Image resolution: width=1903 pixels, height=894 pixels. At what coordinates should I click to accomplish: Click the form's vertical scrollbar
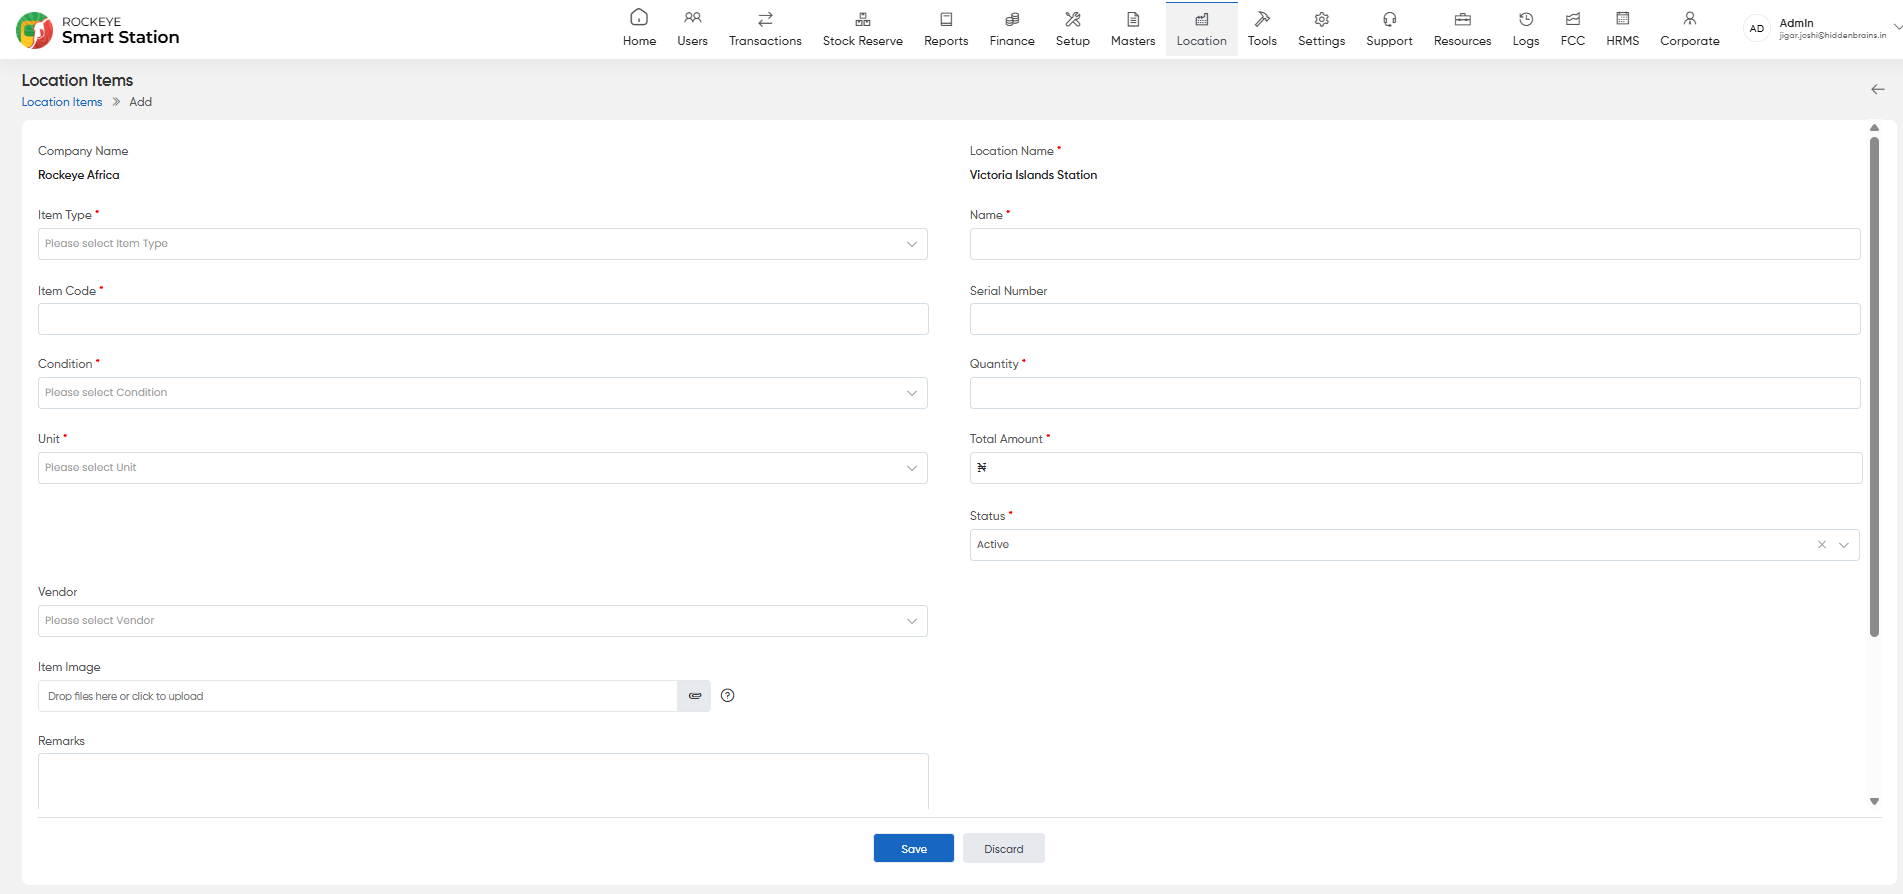pyautogui.click(x=1874, y=386)
